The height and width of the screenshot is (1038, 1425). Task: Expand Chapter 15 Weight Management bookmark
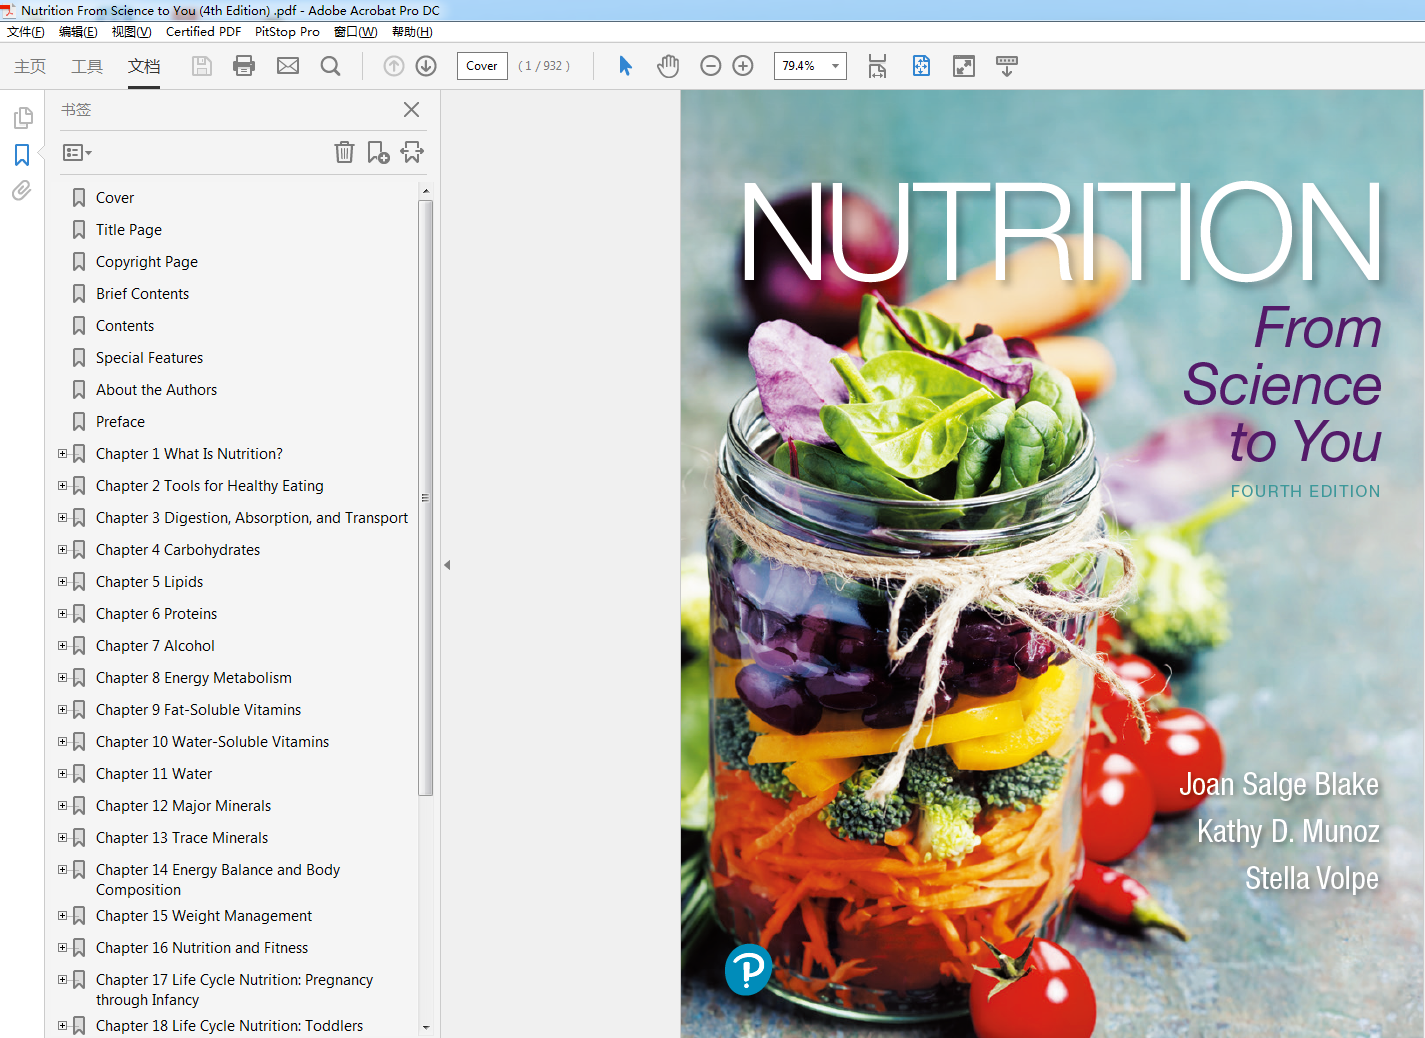point(63,916)
